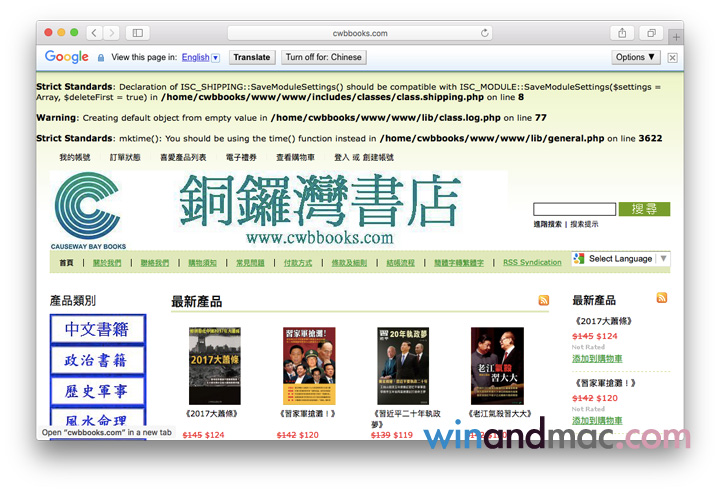Click www.cwbbooks.com banner text
This screenshot has width=720, height=492.
[320, 238]
